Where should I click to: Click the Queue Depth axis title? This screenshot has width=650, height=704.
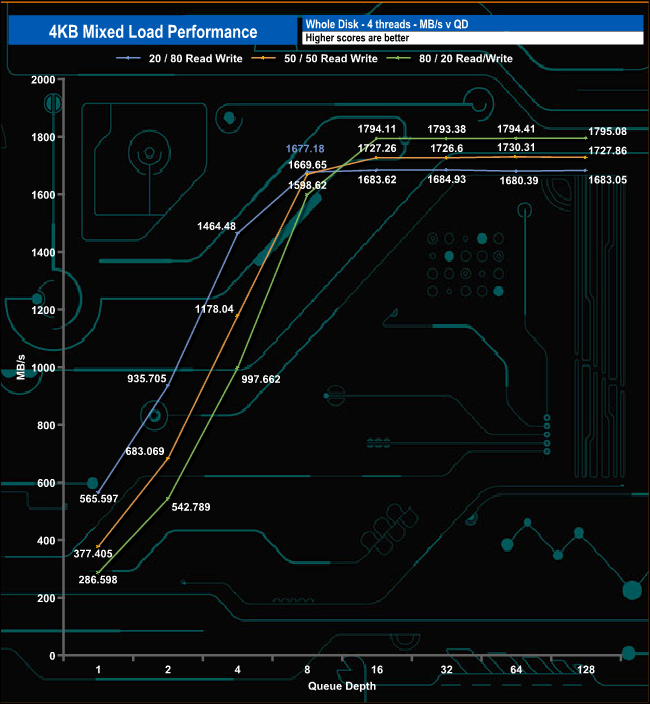[x=341, y=687]
